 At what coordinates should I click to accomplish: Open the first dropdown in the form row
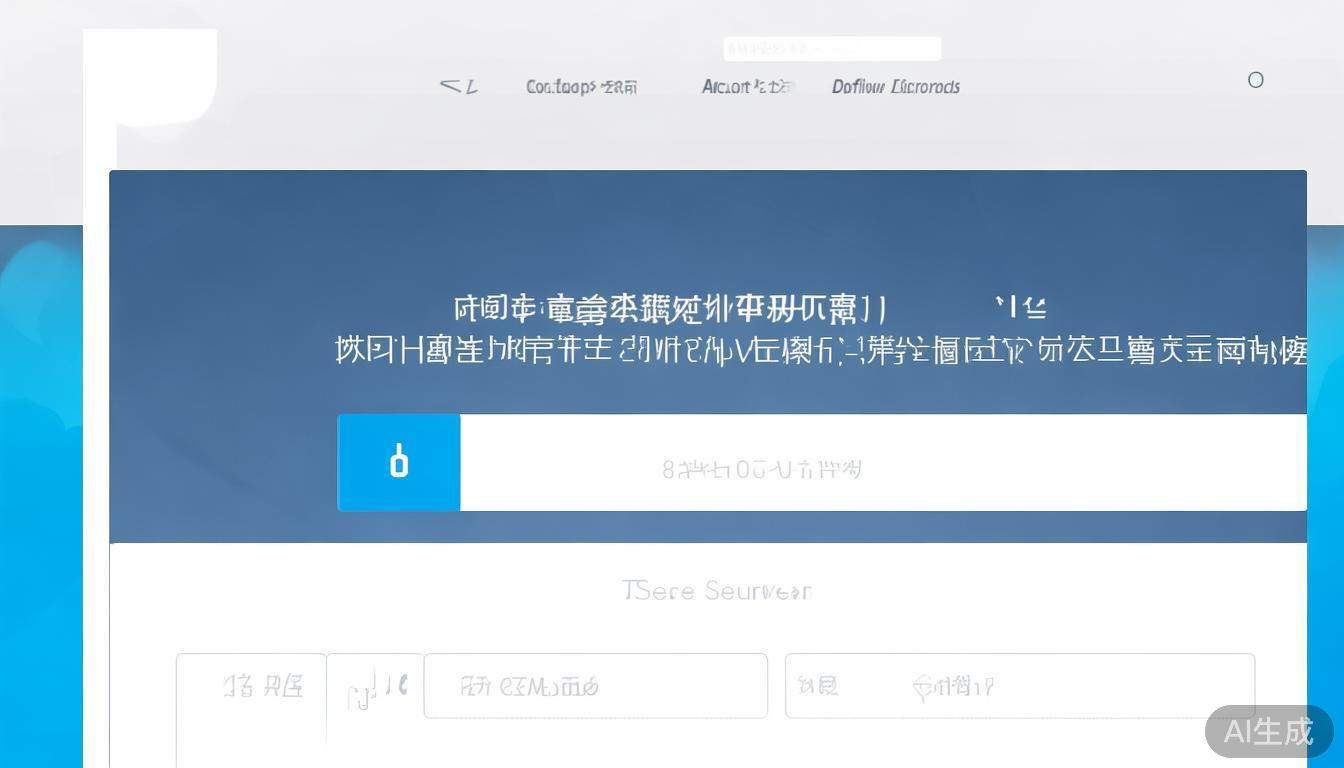coord(250,686)
